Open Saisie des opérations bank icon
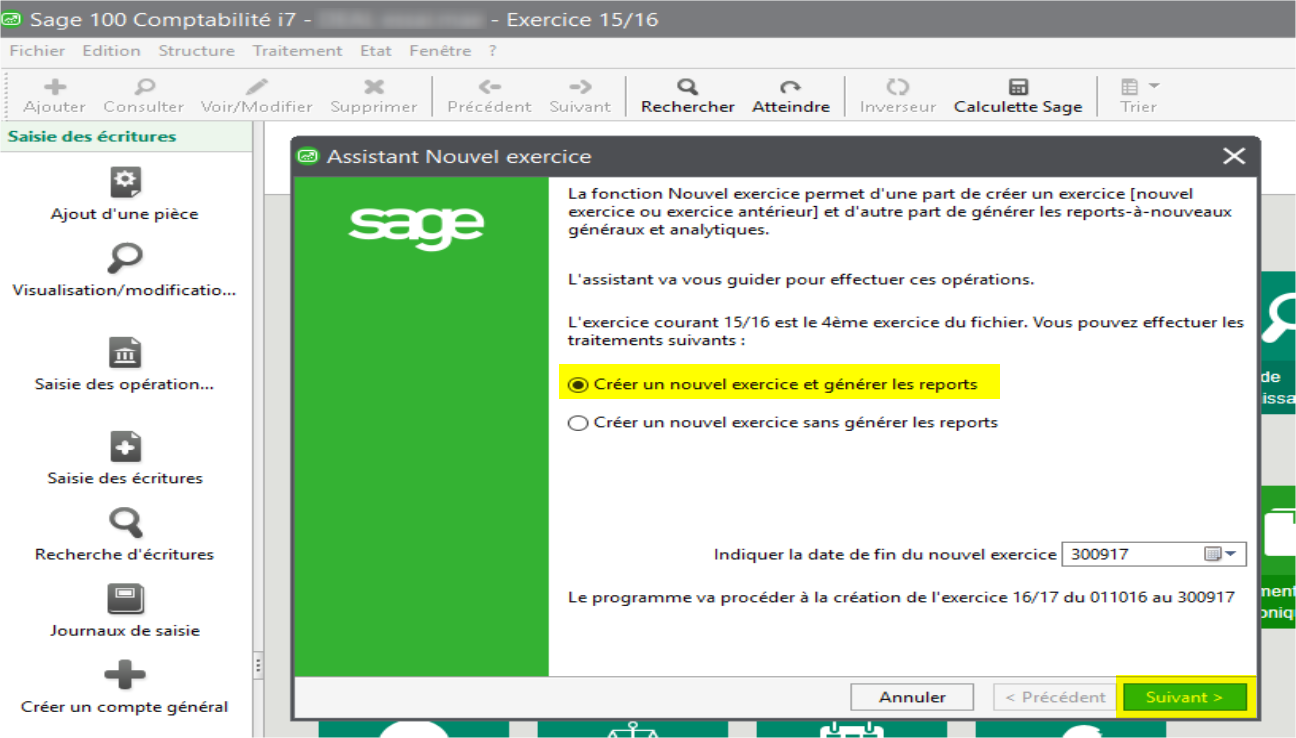 click(125, 353)
